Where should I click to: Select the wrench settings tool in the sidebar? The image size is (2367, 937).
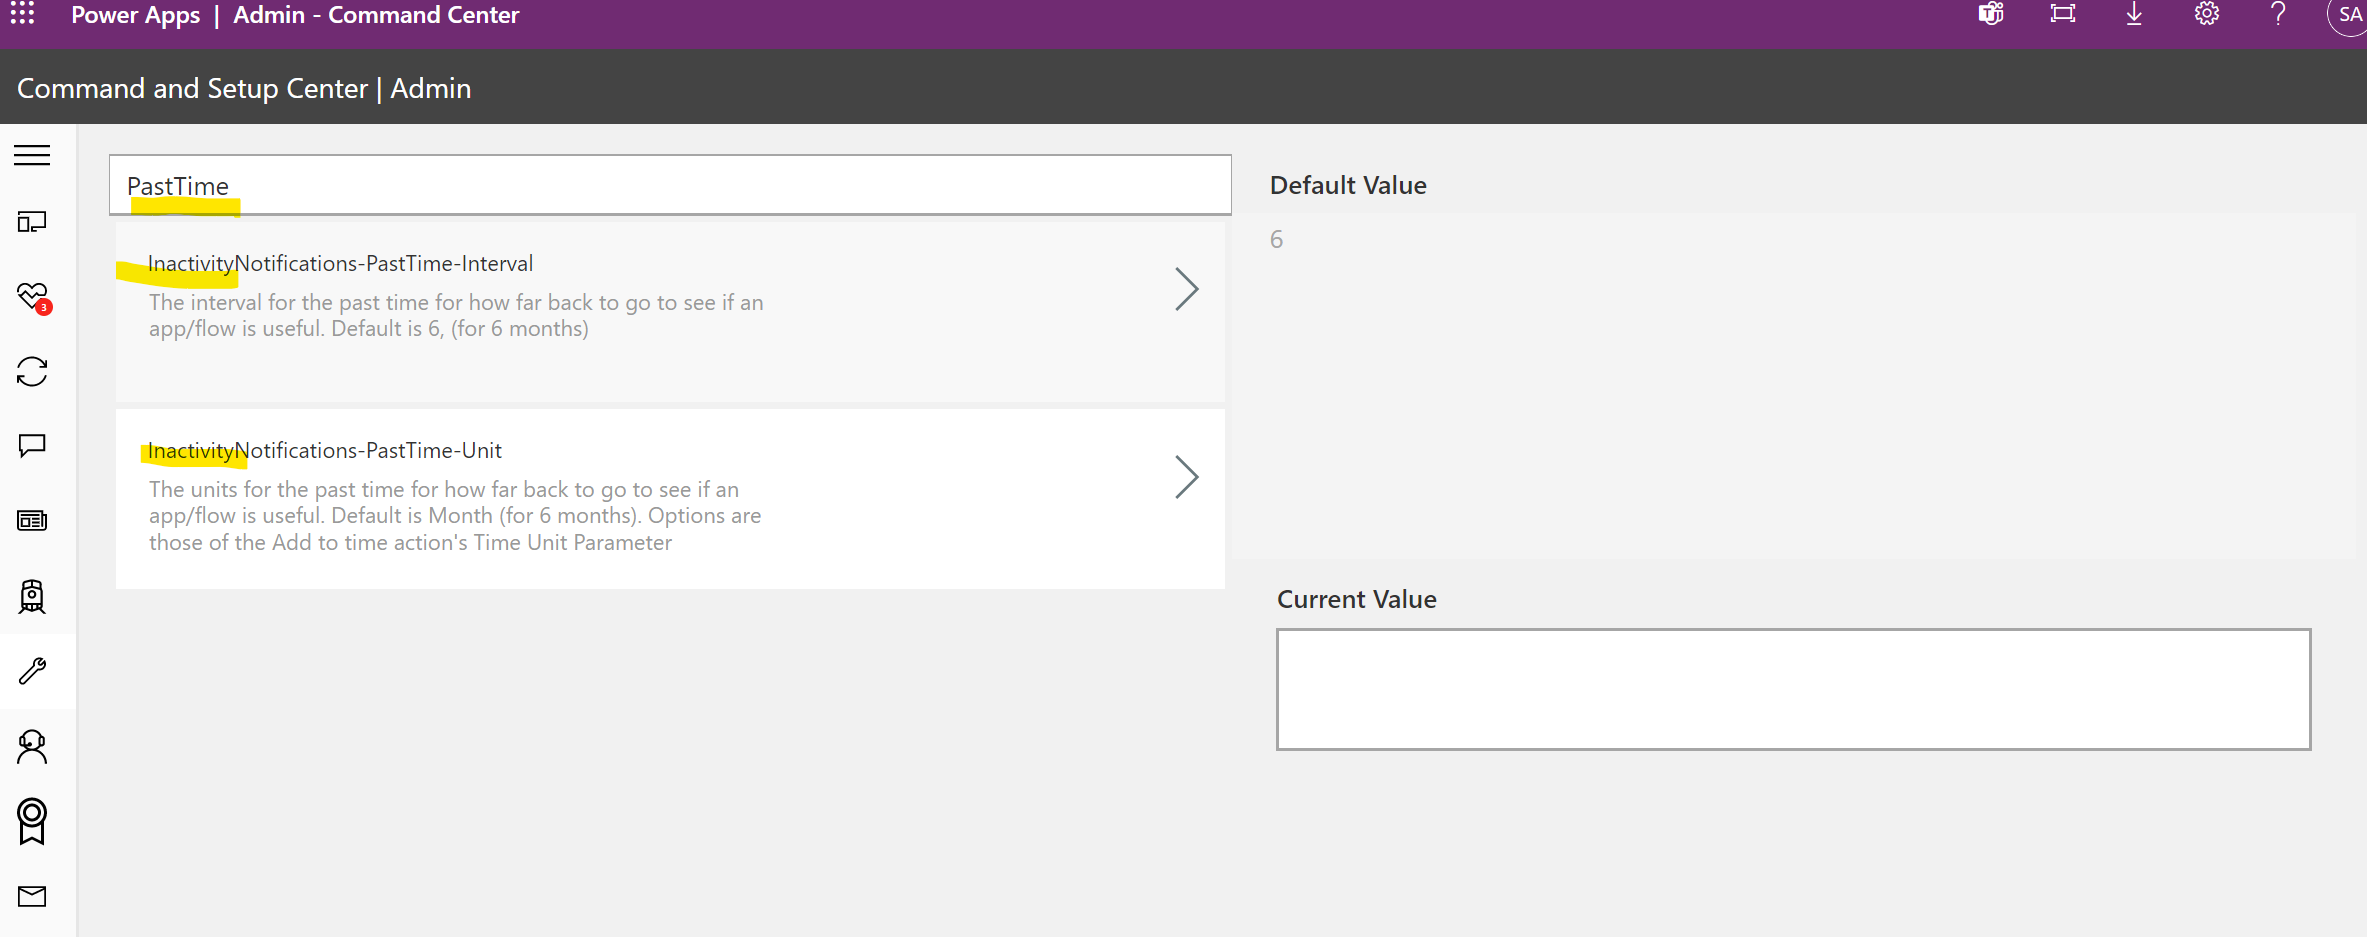pos(31,671)
